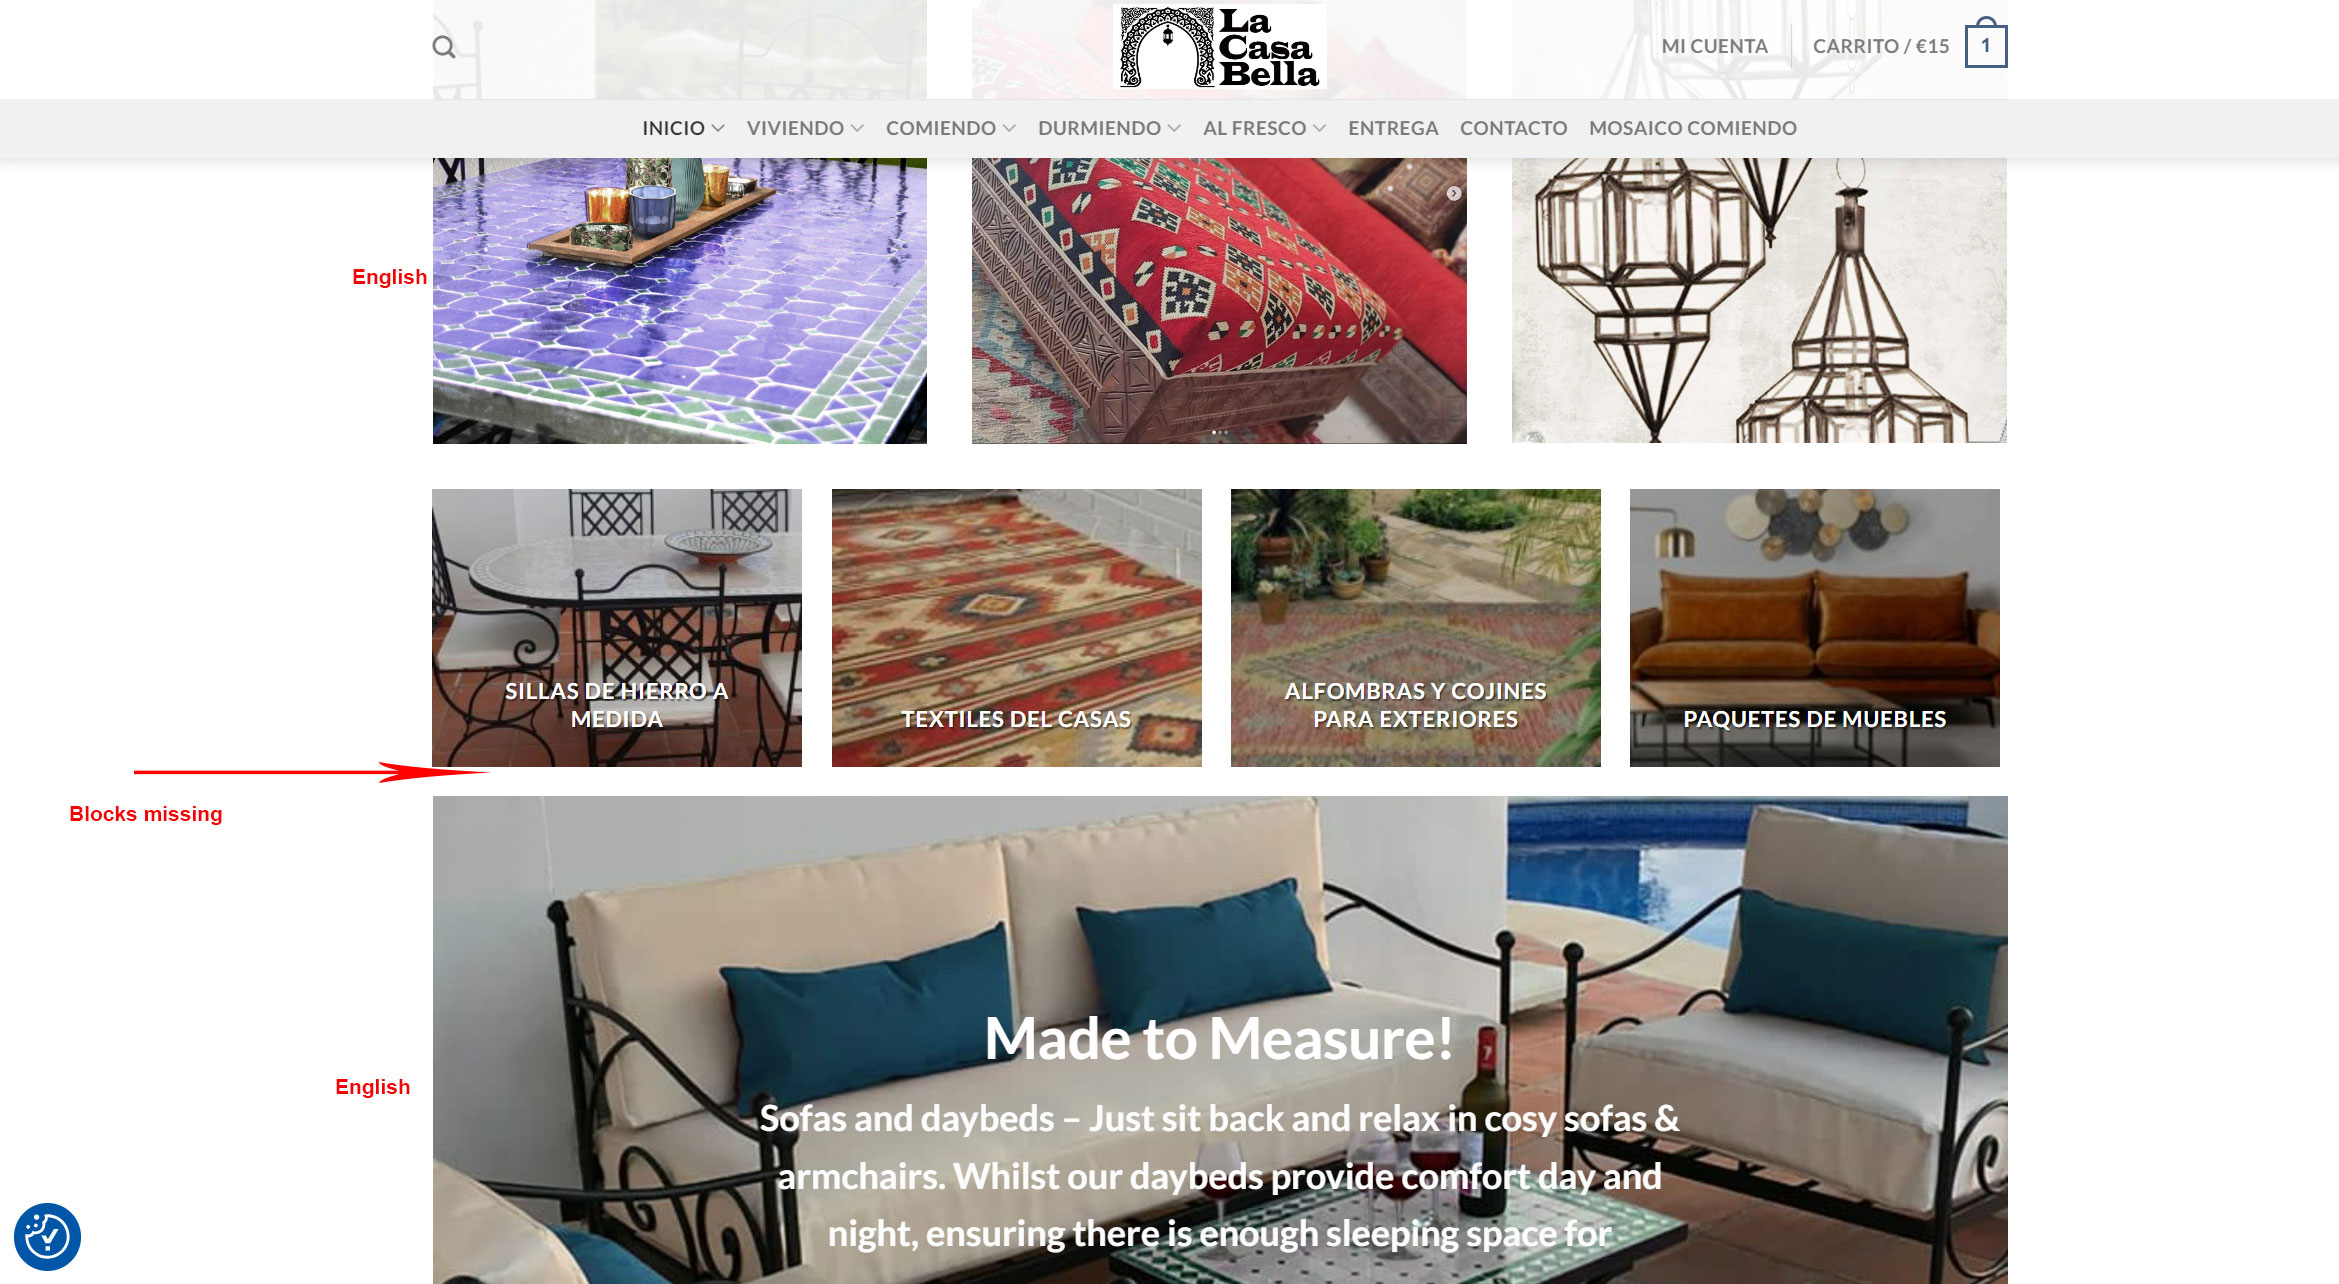Open MOSAICO COMIENDO menu item
2339x1284 pixels.
pos(1692,128)
